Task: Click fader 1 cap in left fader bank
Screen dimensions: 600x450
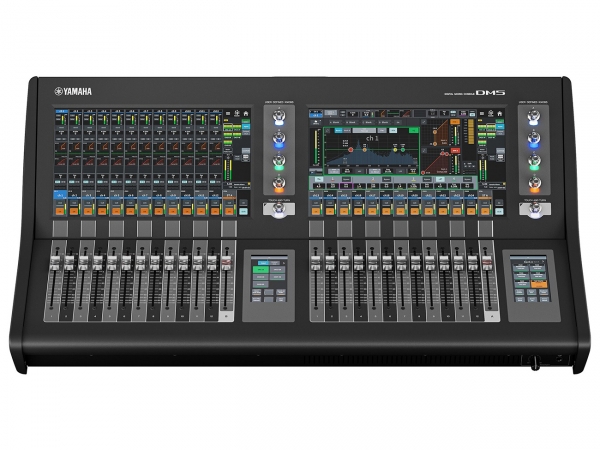Action: [55, 262]
